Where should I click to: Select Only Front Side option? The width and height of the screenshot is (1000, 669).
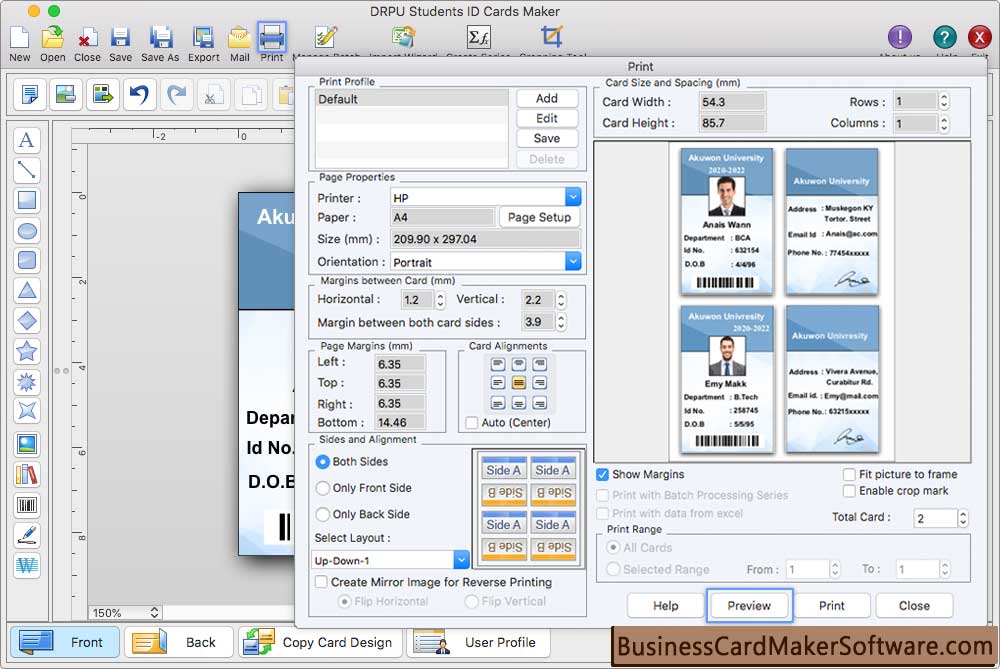[x=323, y=488]
